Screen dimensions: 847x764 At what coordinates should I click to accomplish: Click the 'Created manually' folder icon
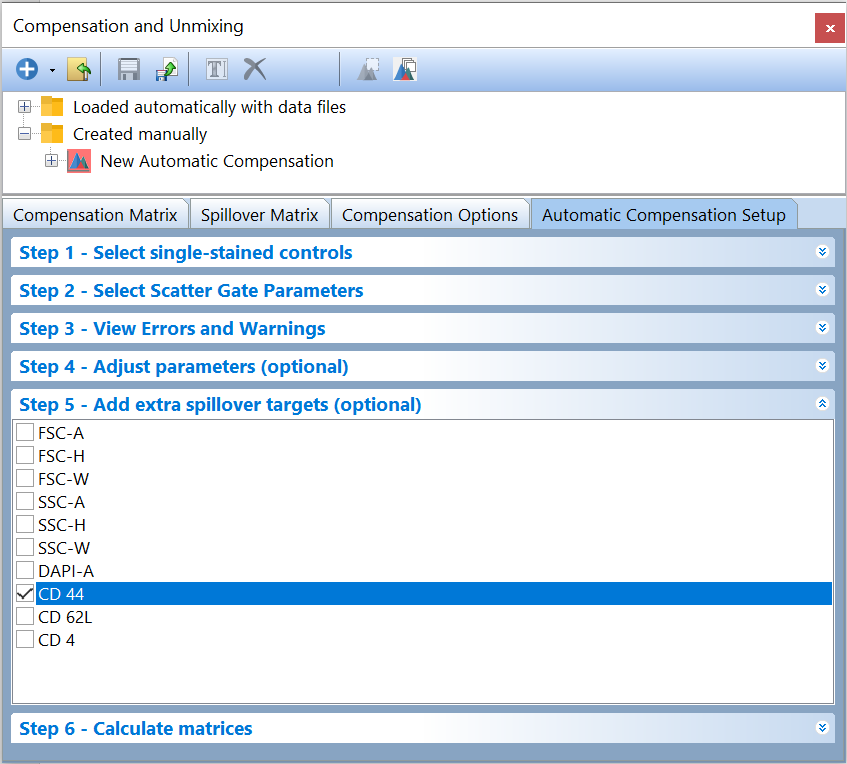[52, 133]
